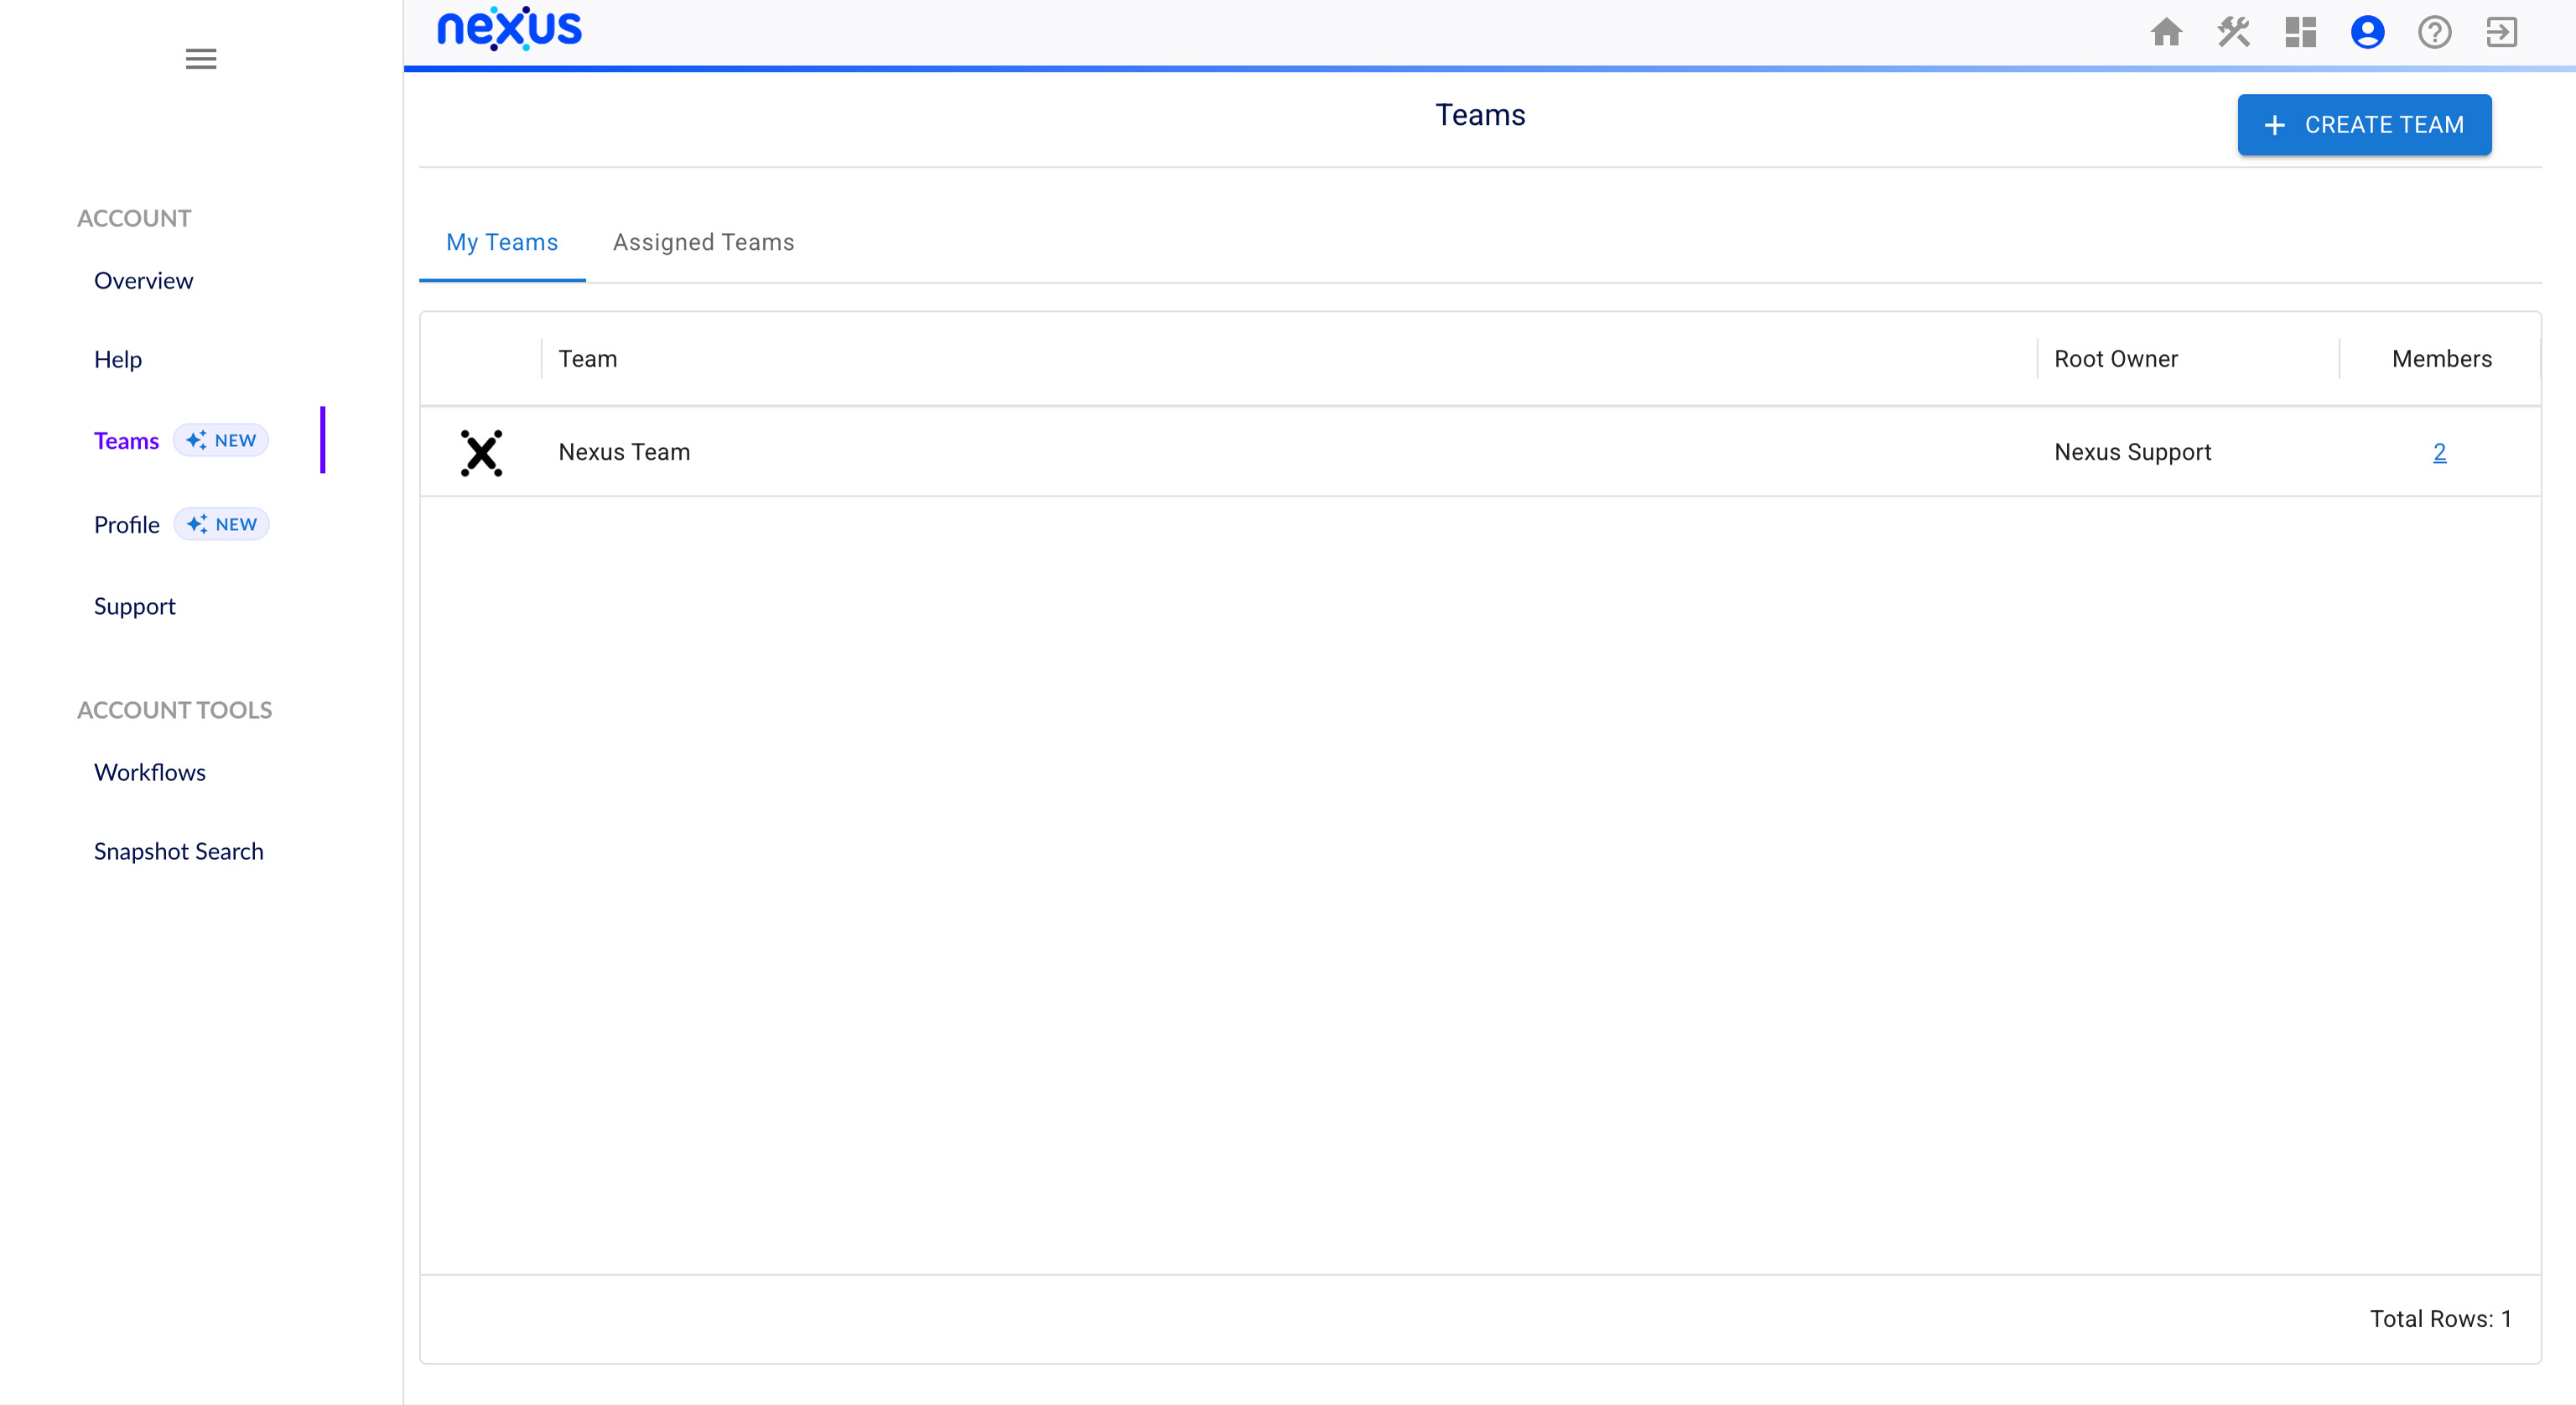
Task: Click the Nexus Team X logo
Action: pyautogui.click(x=481, y=452)
